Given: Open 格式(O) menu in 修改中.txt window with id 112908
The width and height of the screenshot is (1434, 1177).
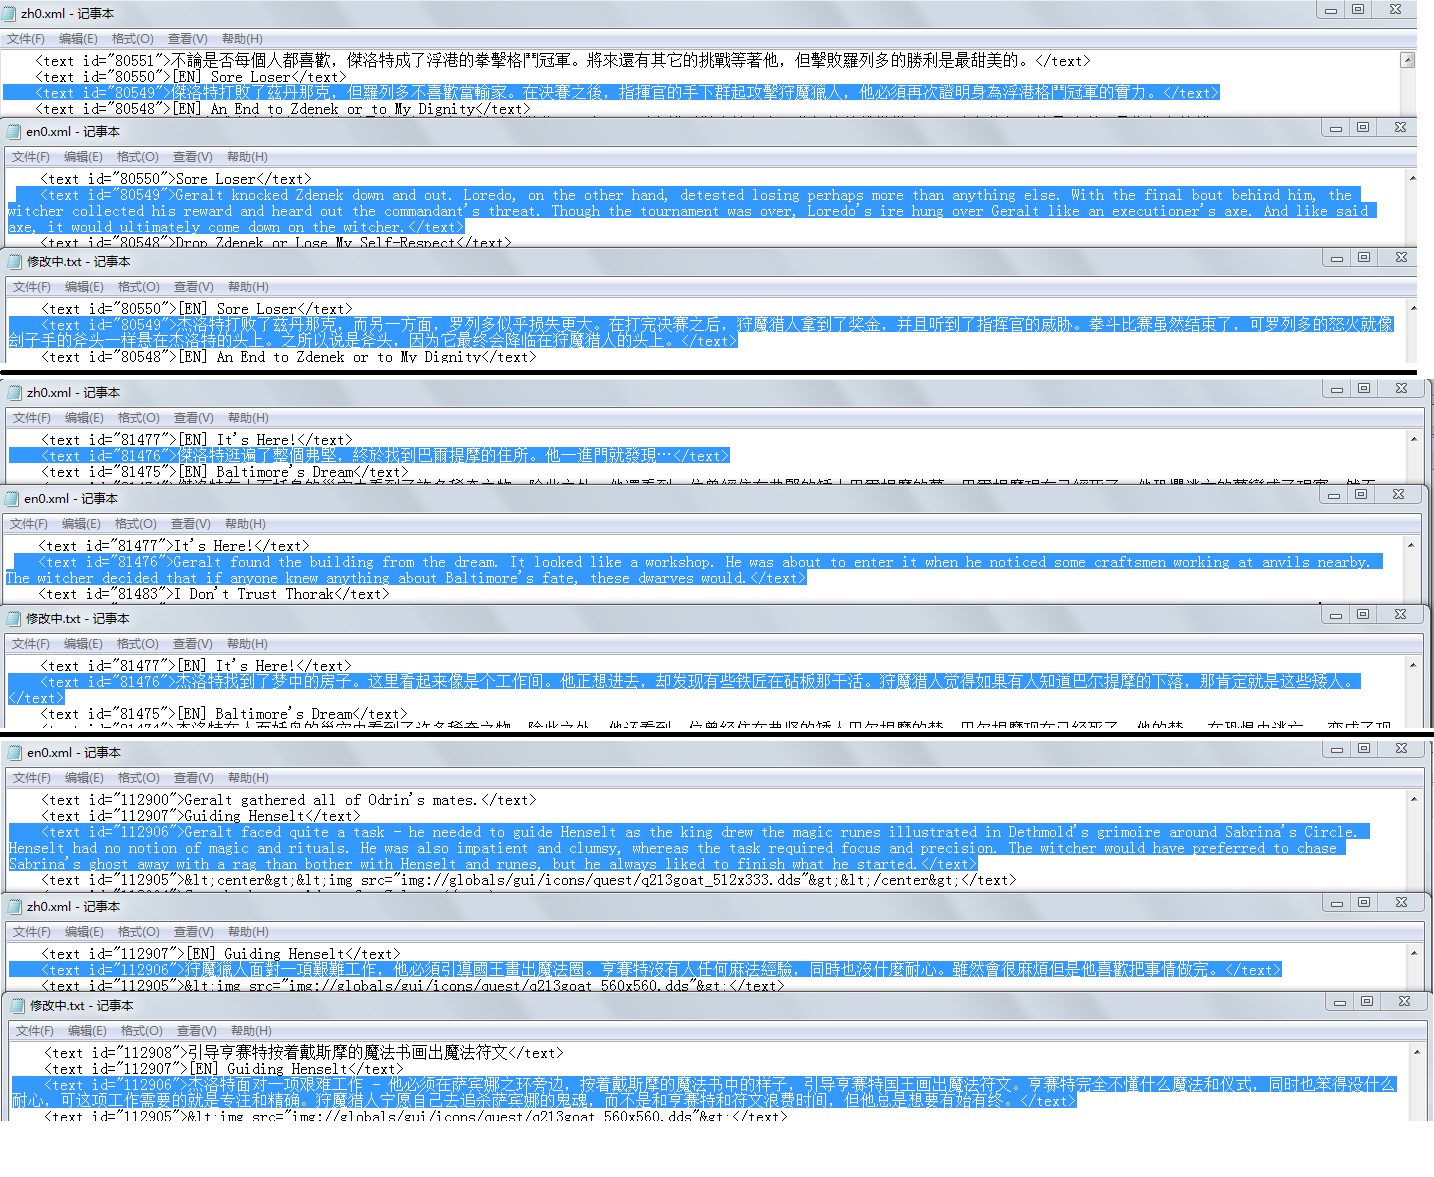Looking at the screenshot, I should tap(142, 1031).
